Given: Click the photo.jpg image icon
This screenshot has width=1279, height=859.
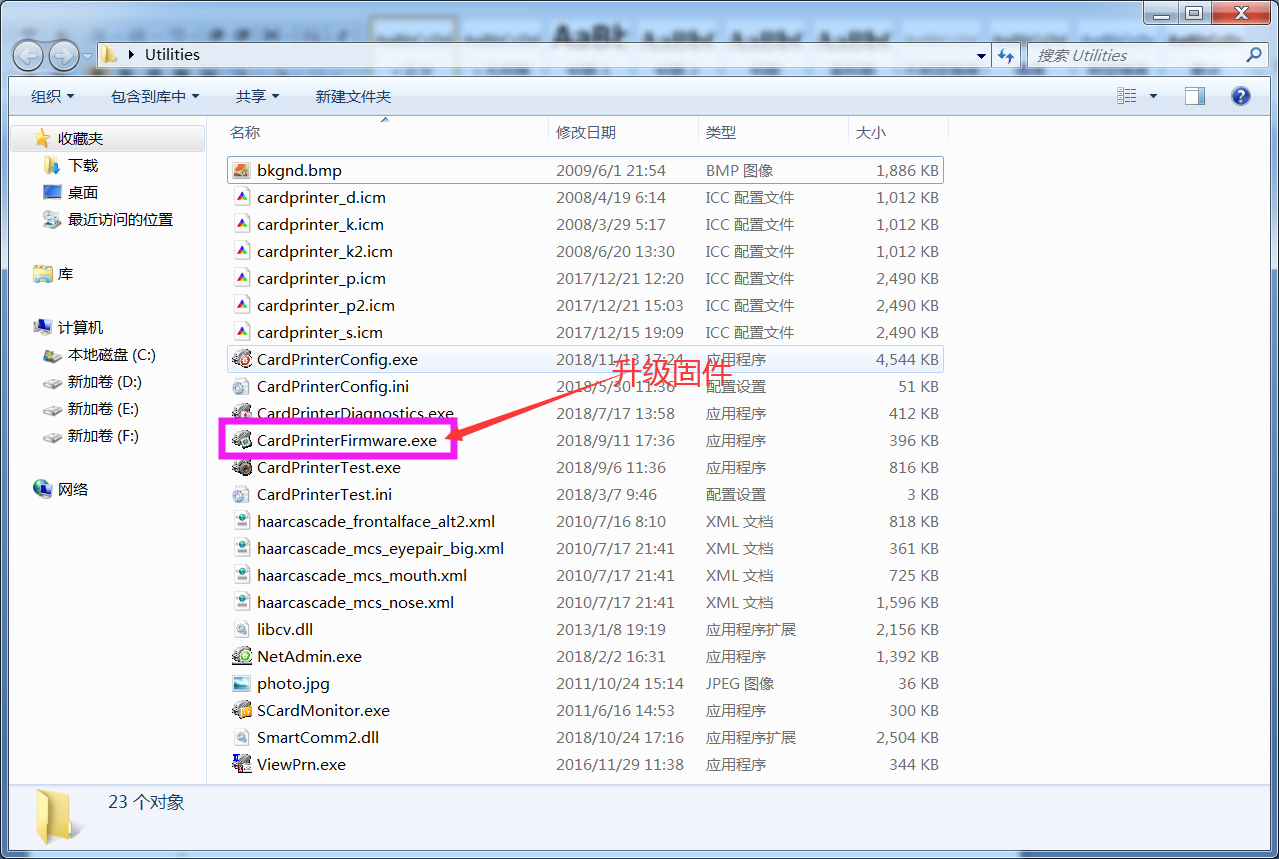Looking at the screenshot, I should coord(241,683).
